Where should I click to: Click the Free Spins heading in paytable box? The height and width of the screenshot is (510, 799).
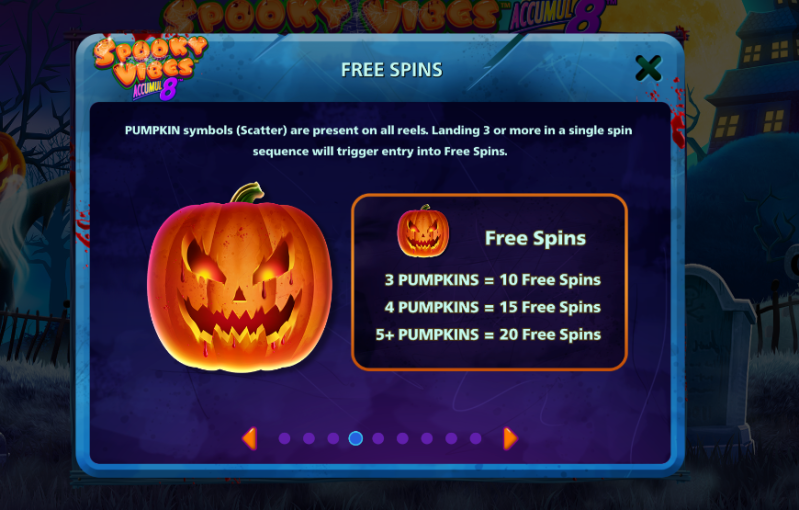(x=535, y=238)
